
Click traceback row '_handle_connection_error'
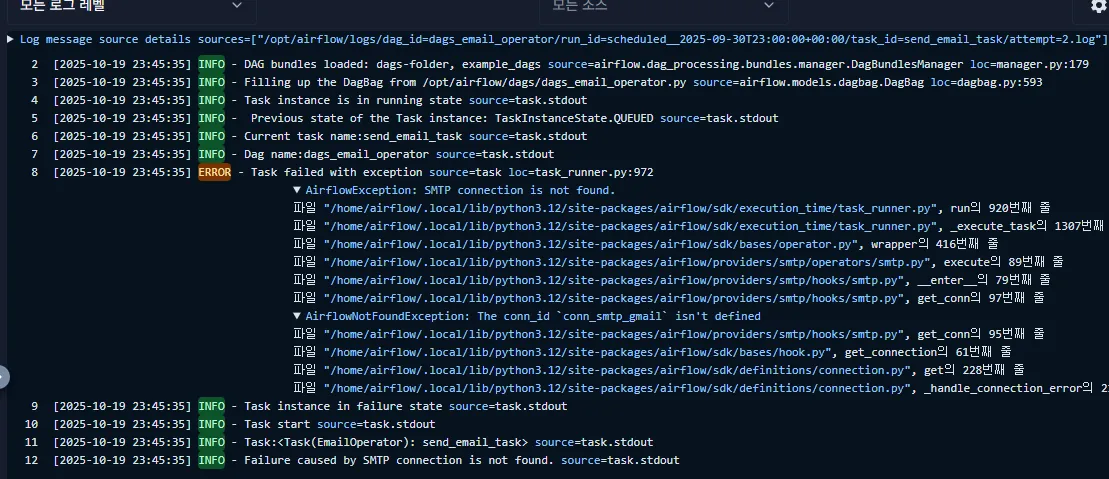700,388
